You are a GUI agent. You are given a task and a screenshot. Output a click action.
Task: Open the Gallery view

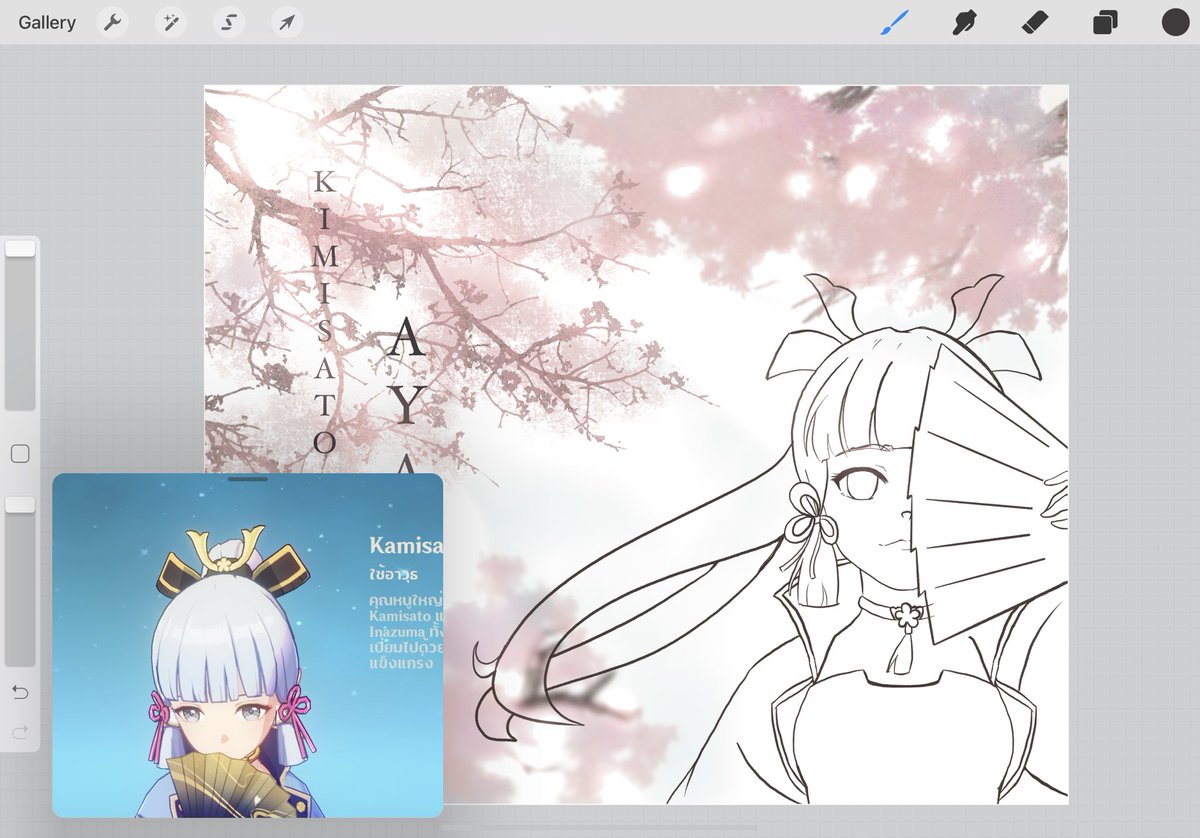pyautogui.click(x=47, y=22)
